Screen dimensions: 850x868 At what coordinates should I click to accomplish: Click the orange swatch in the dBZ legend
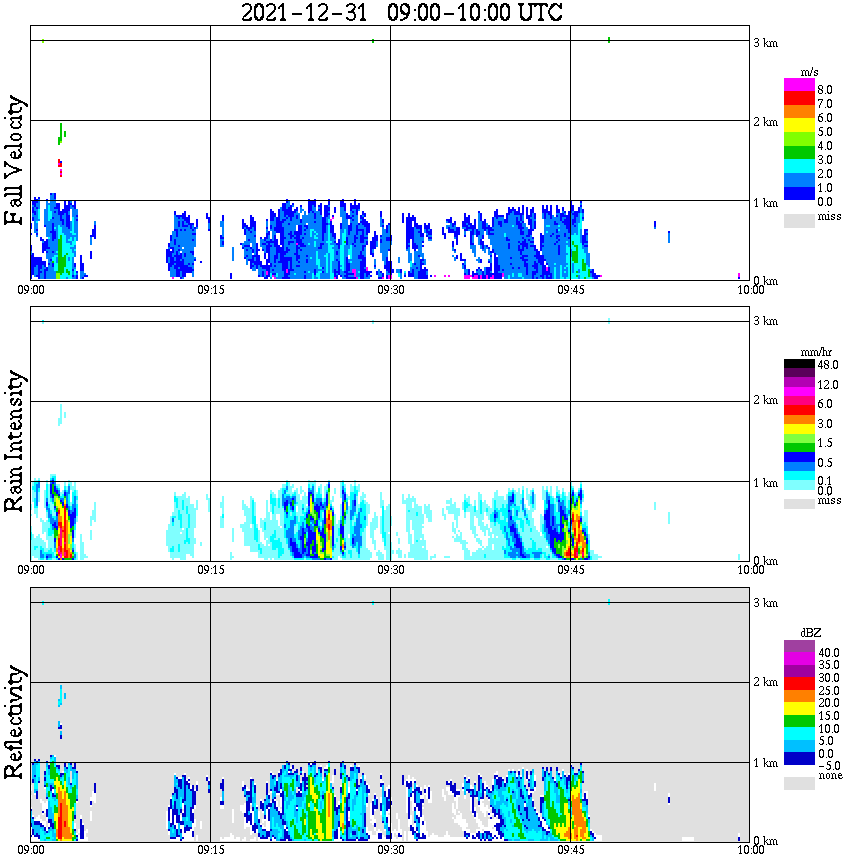tap(799, 696)
